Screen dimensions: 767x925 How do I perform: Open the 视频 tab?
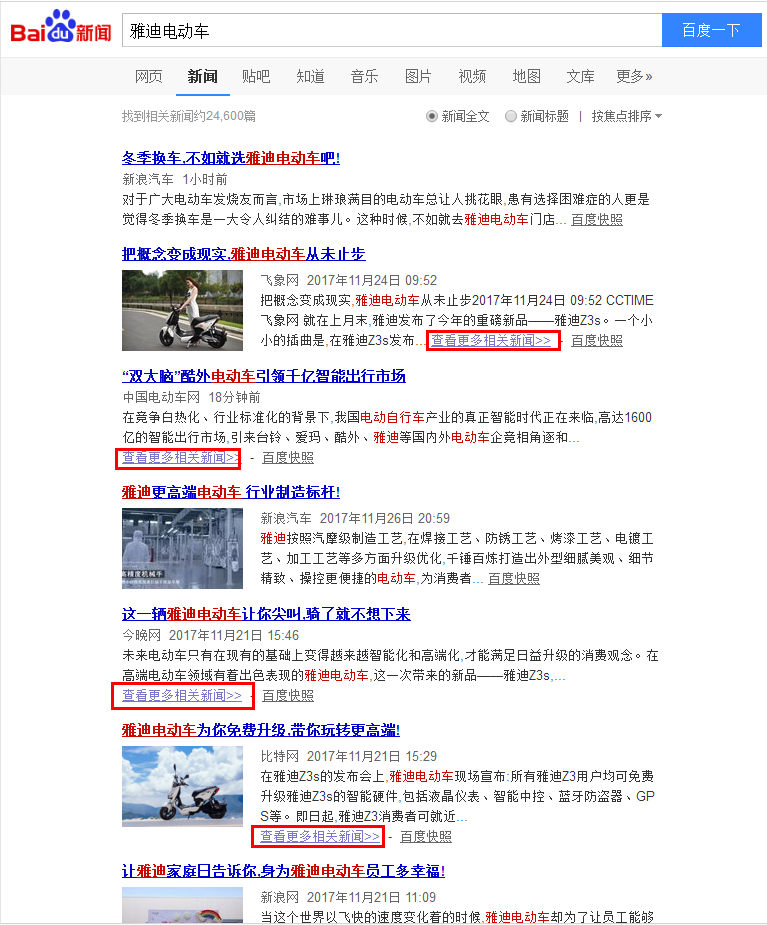(472, 76)
